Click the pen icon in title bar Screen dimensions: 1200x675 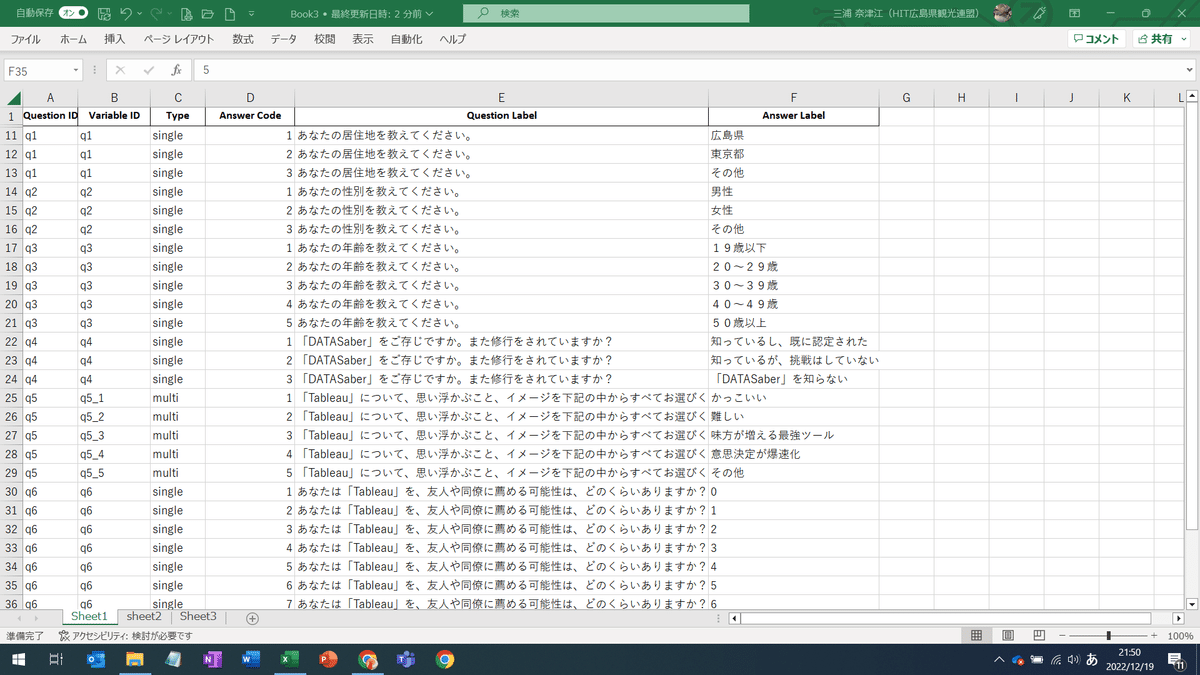point(1039,13)
